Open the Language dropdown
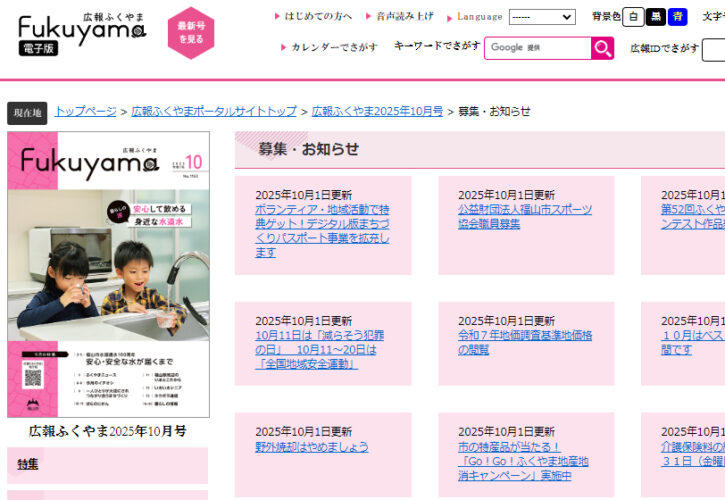Viewport: 725px width, 500px height. tap(542, 17)
